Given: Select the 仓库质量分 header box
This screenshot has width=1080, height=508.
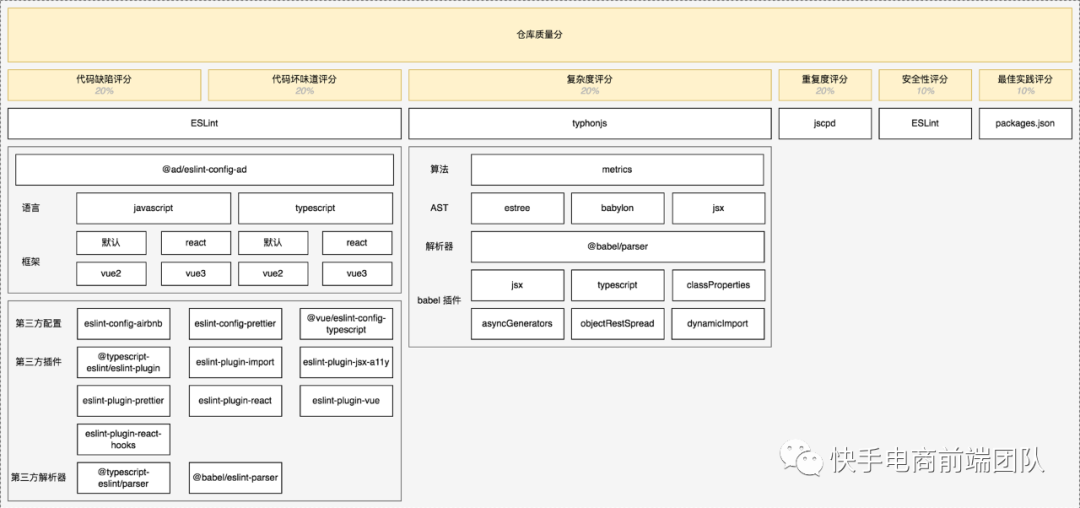Looking at the screenshot, I should (x=539, y=34).
